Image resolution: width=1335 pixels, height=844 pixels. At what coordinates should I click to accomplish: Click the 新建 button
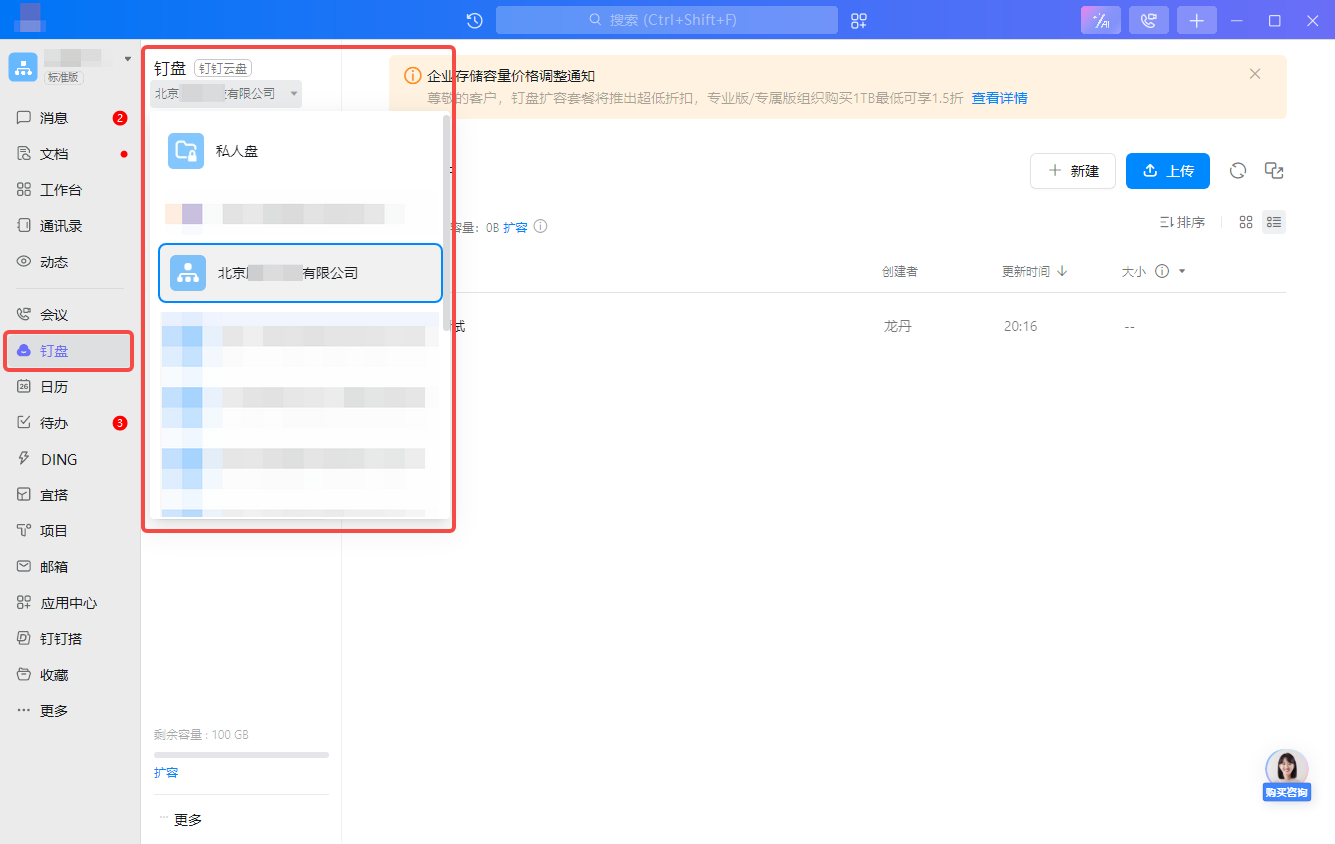point(1073,171)
